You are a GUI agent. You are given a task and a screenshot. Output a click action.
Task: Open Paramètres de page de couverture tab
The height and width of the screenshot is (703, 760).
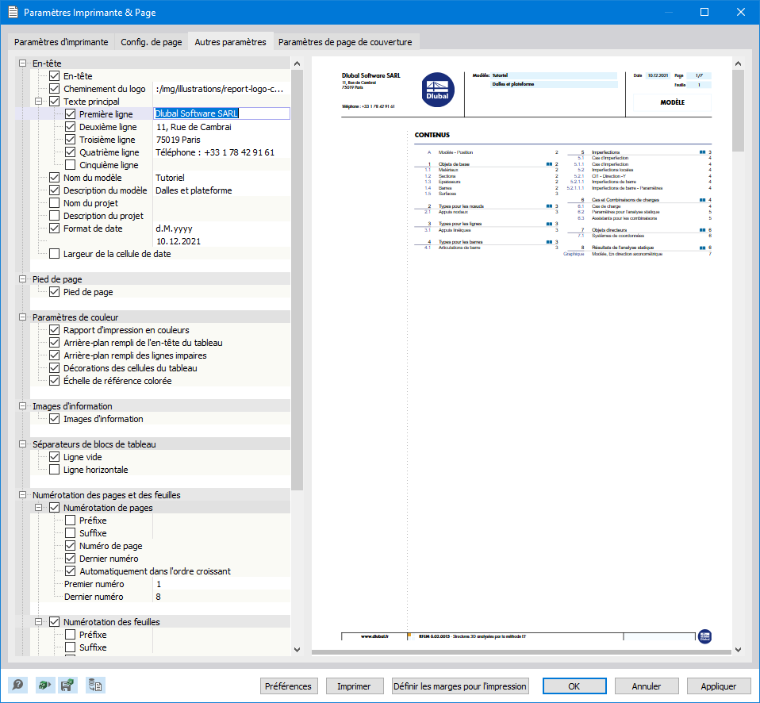point(345,42)
